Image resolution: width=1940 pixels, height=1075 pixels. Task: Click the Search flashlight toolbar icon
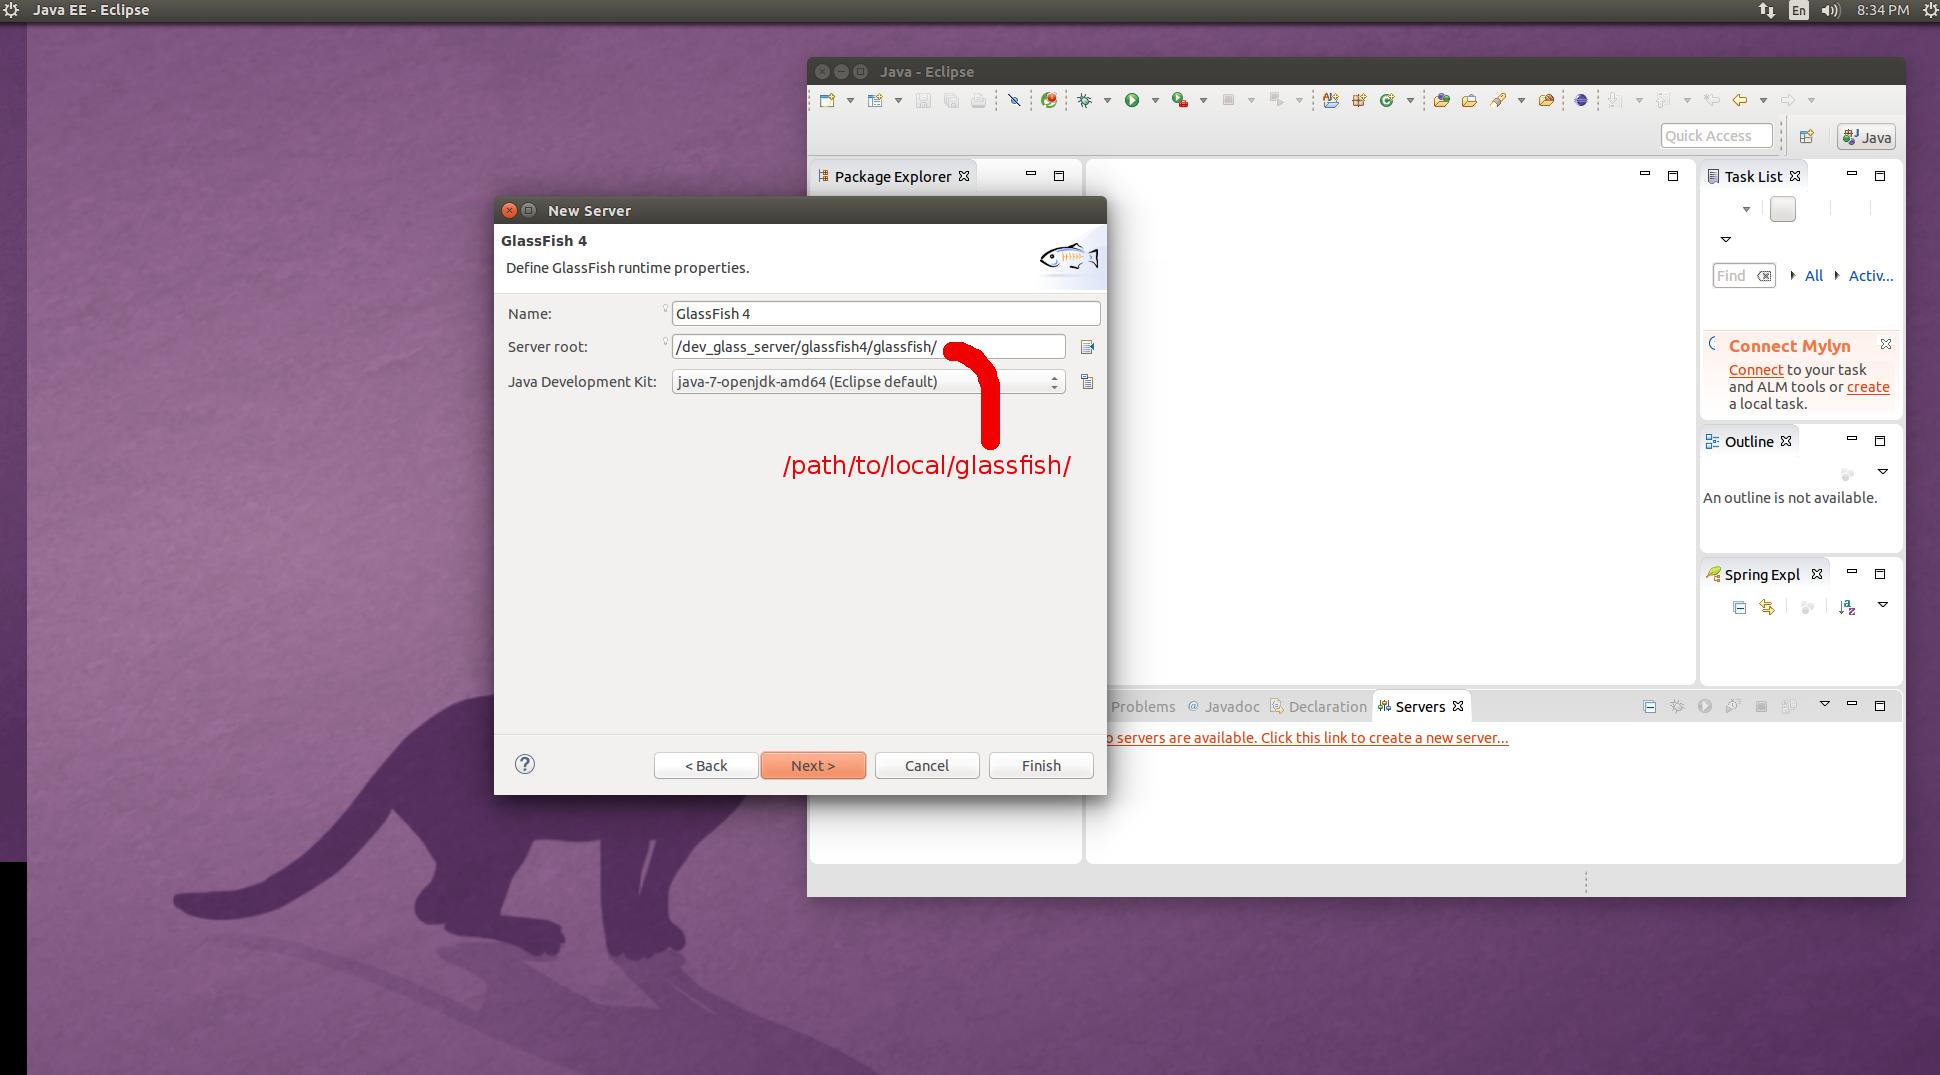pyautogui.click(x=1498, y=100)
